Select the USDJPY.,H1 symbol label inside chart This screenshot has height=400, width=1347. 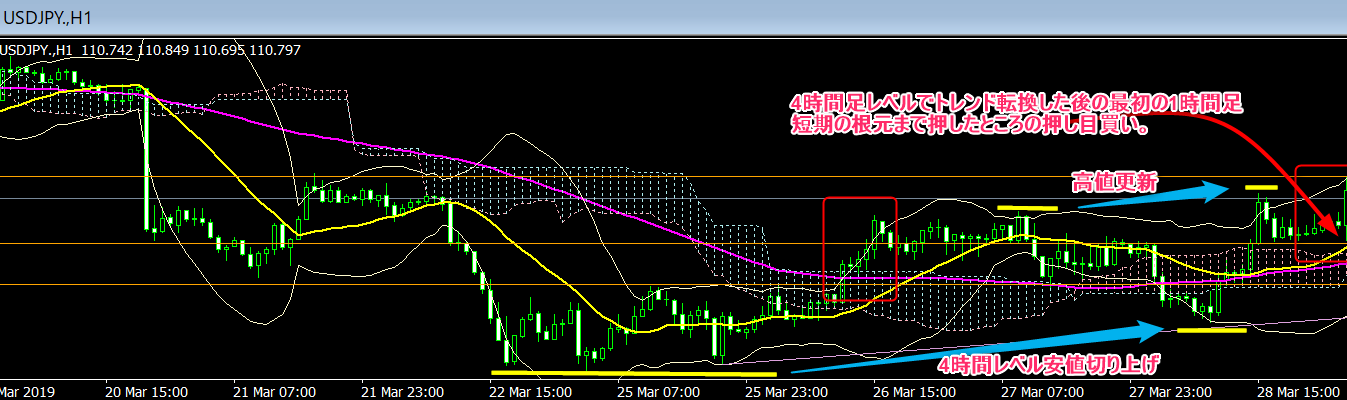36,50
